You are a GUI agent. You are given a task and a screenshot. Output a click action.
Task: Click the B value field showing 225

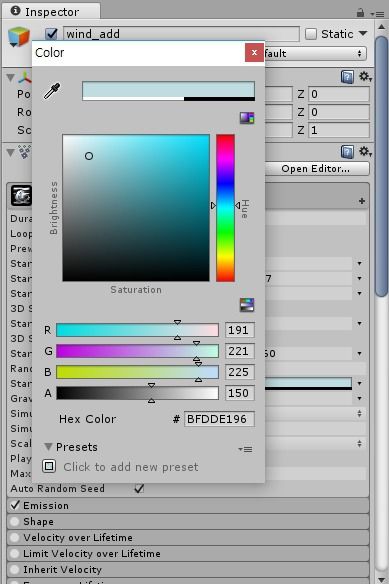coord(240,372)
